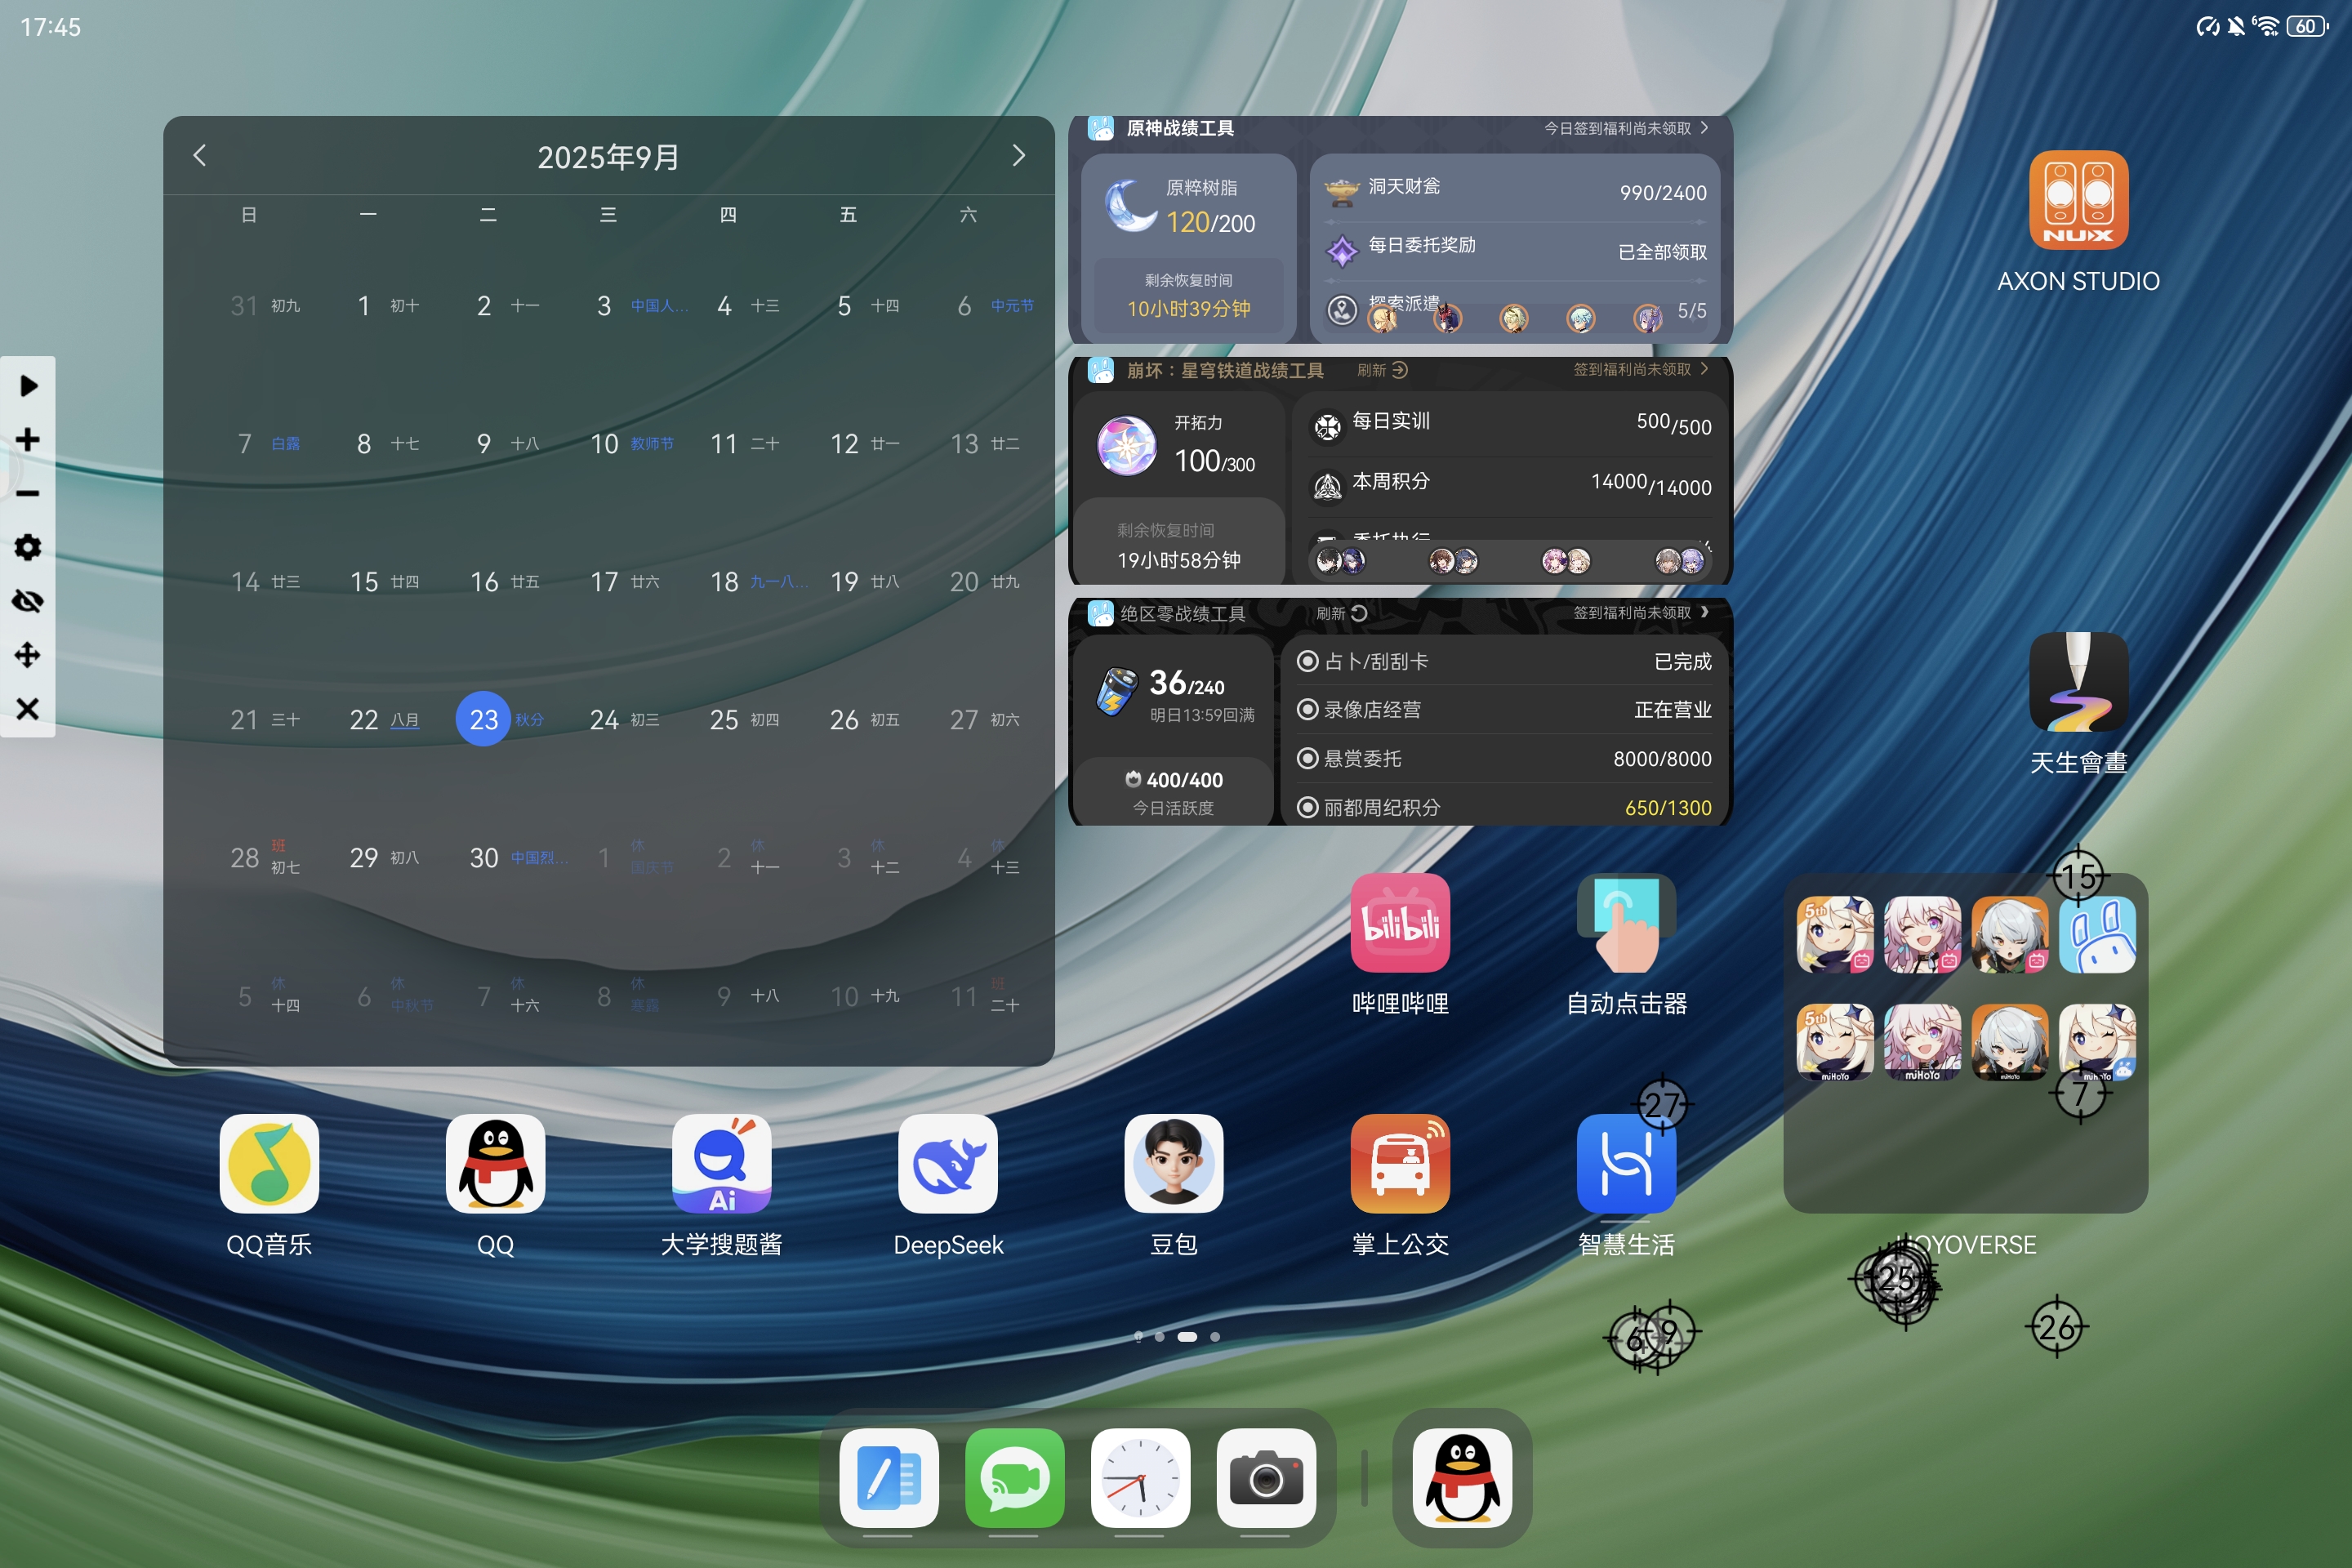Launch 自动点击器 auto clicker app
The width and height of the screenshot is (2352, 1568).
[x=1625, y=922]
